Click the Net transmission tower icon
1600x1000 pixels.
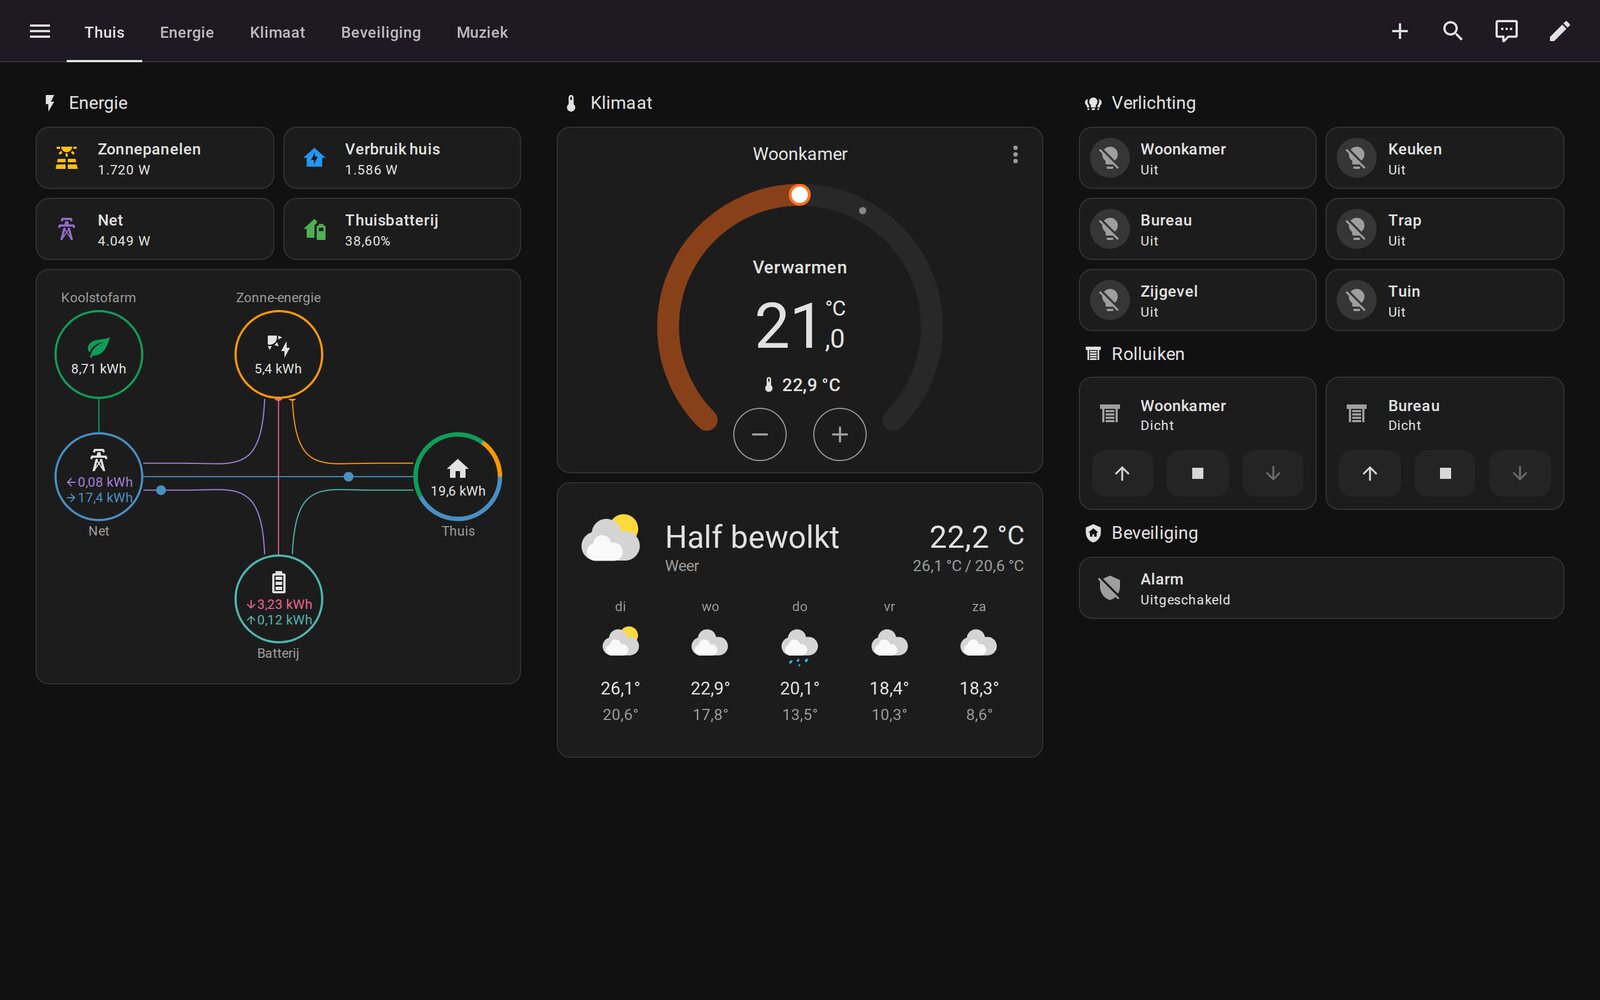[67, 229]
